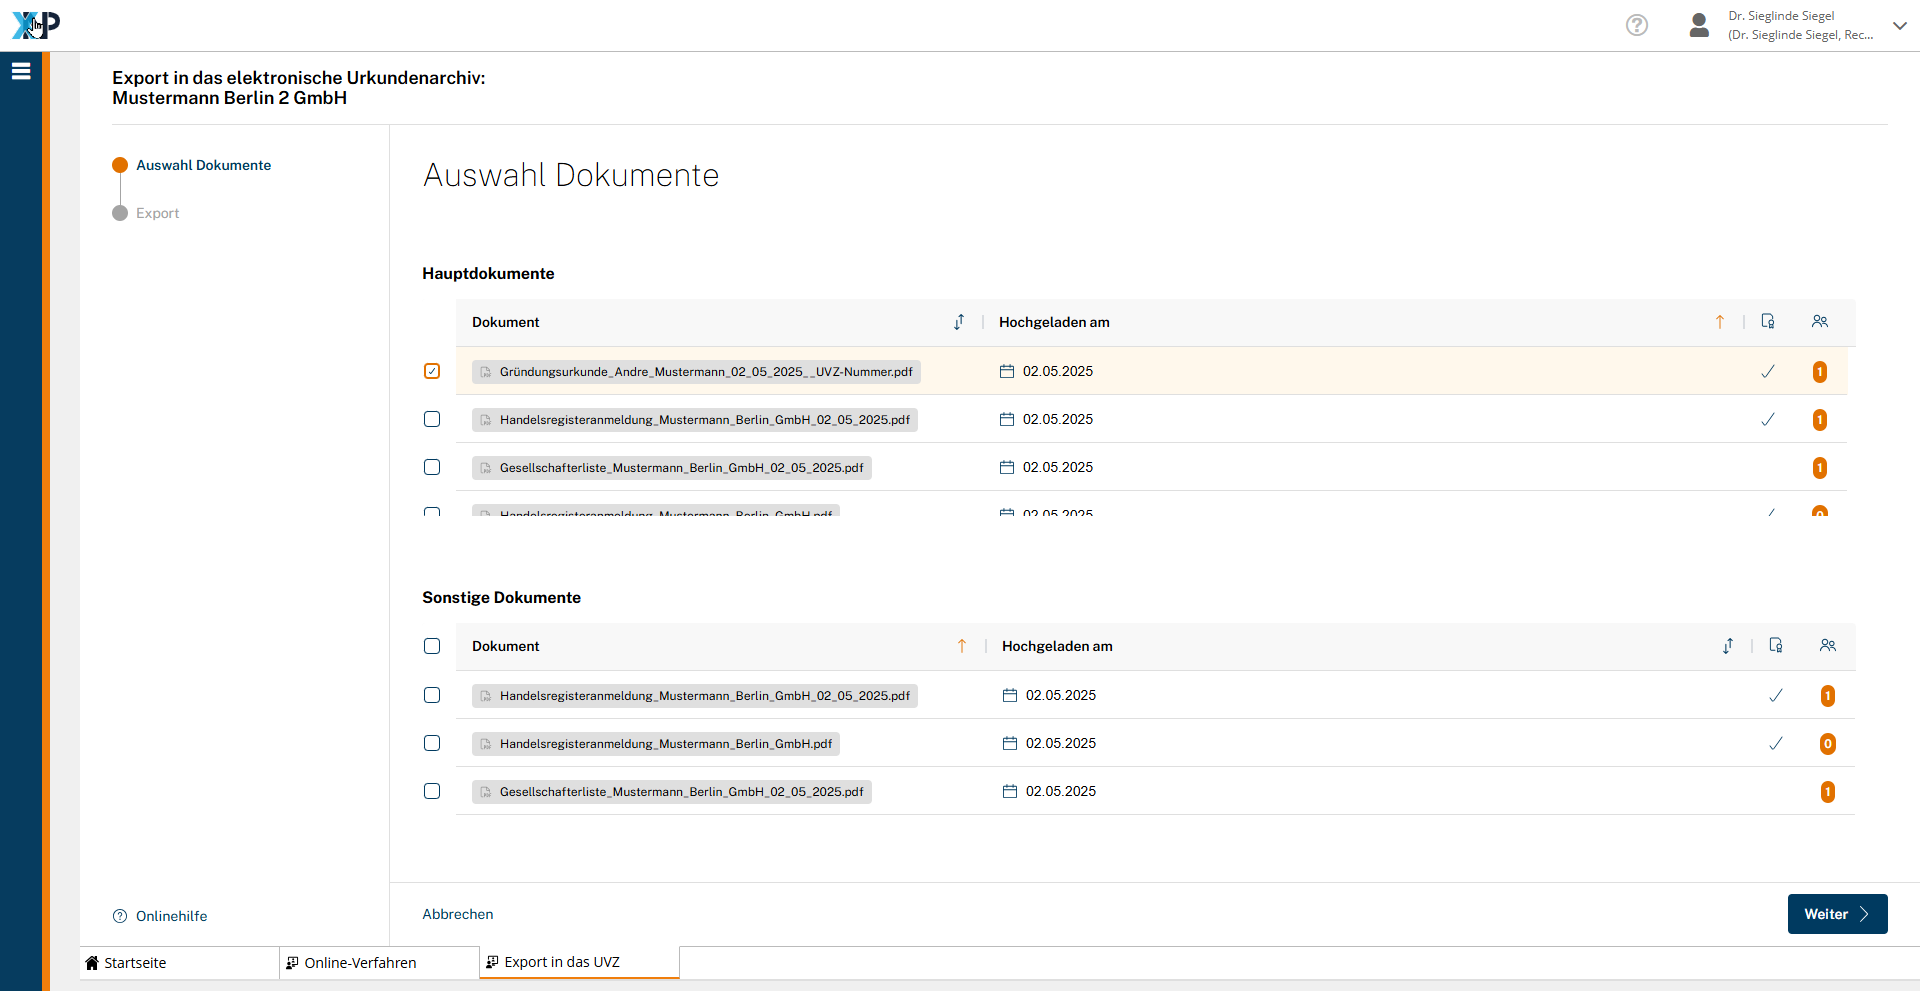Click signature status icon in Hauptdokumente header
The width and height of the screenshot is (1920, 991).
[x=1767, y=322]
